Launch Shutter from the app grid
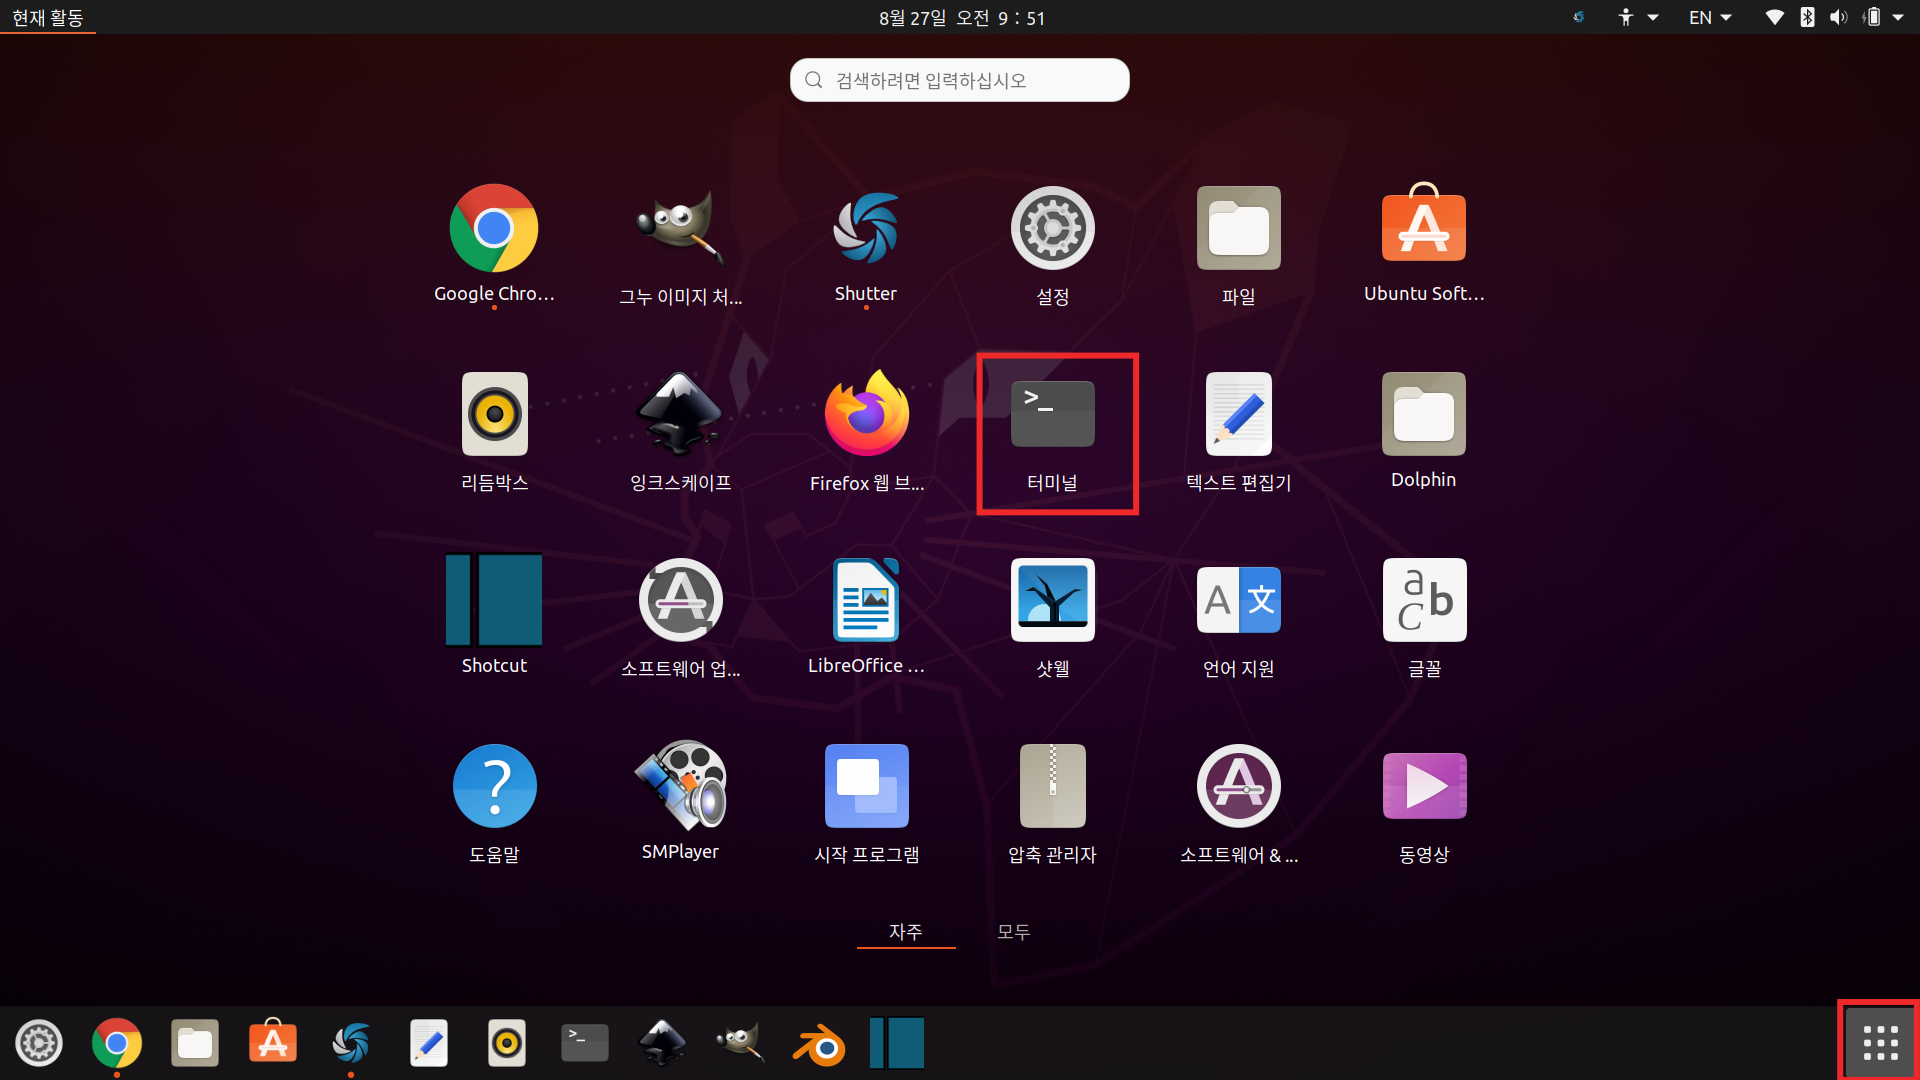1920x1080 pixels. pos(866,230)
